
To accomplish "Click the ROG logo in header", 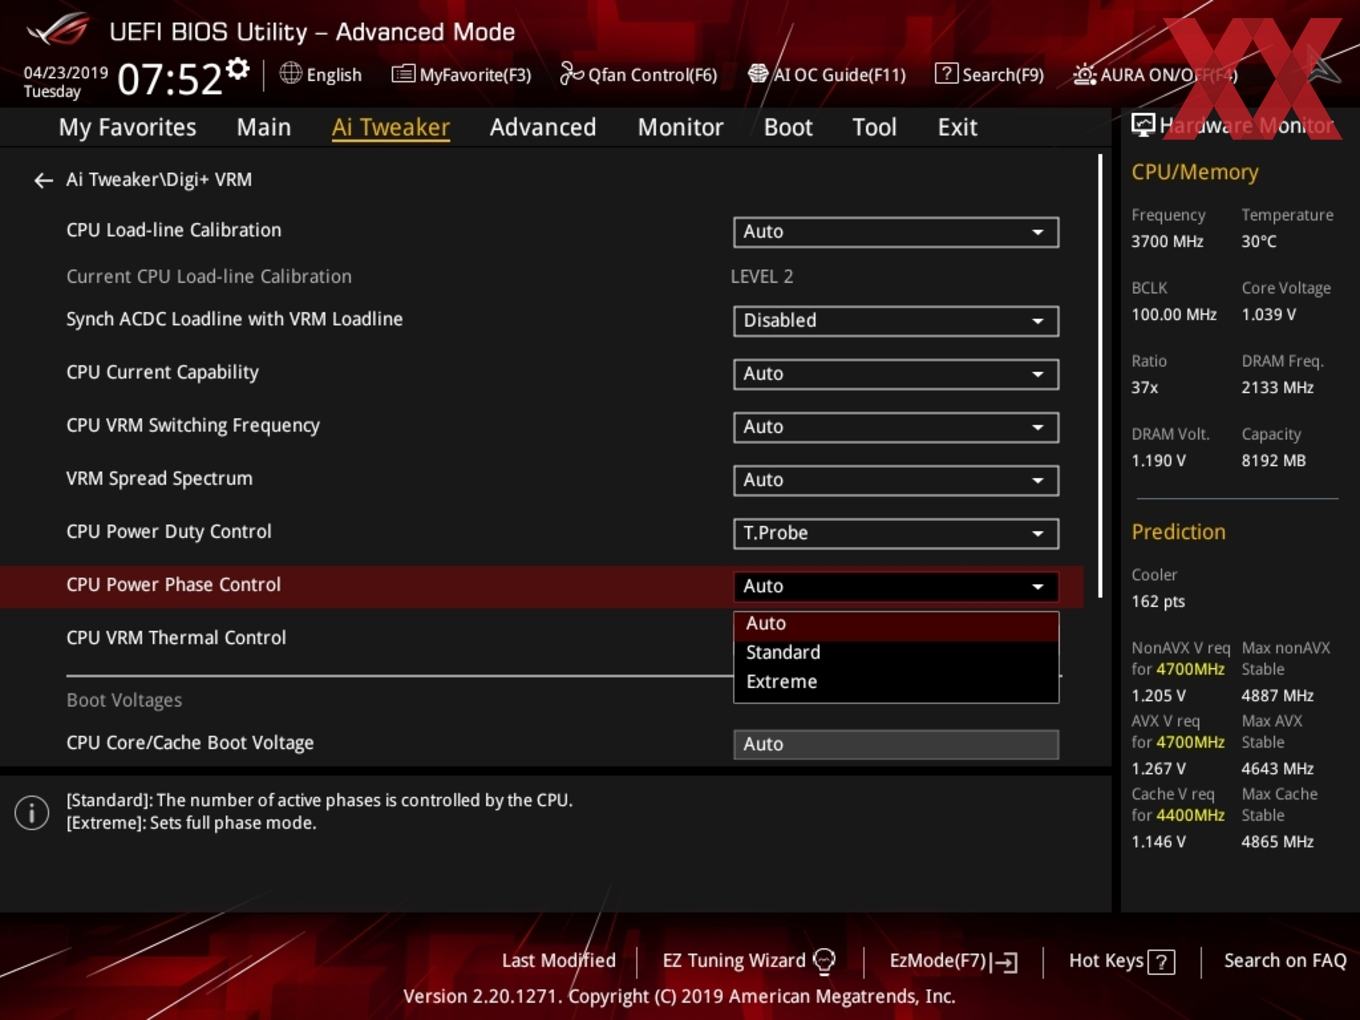I will (58, 30).
